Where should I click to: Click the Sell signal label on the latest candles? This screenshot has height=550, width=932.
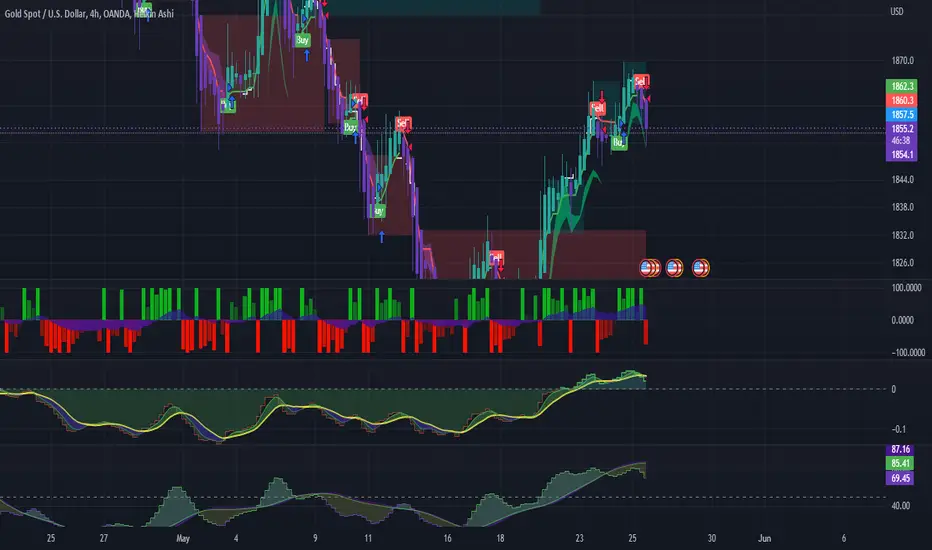click(x=641, y=80)
